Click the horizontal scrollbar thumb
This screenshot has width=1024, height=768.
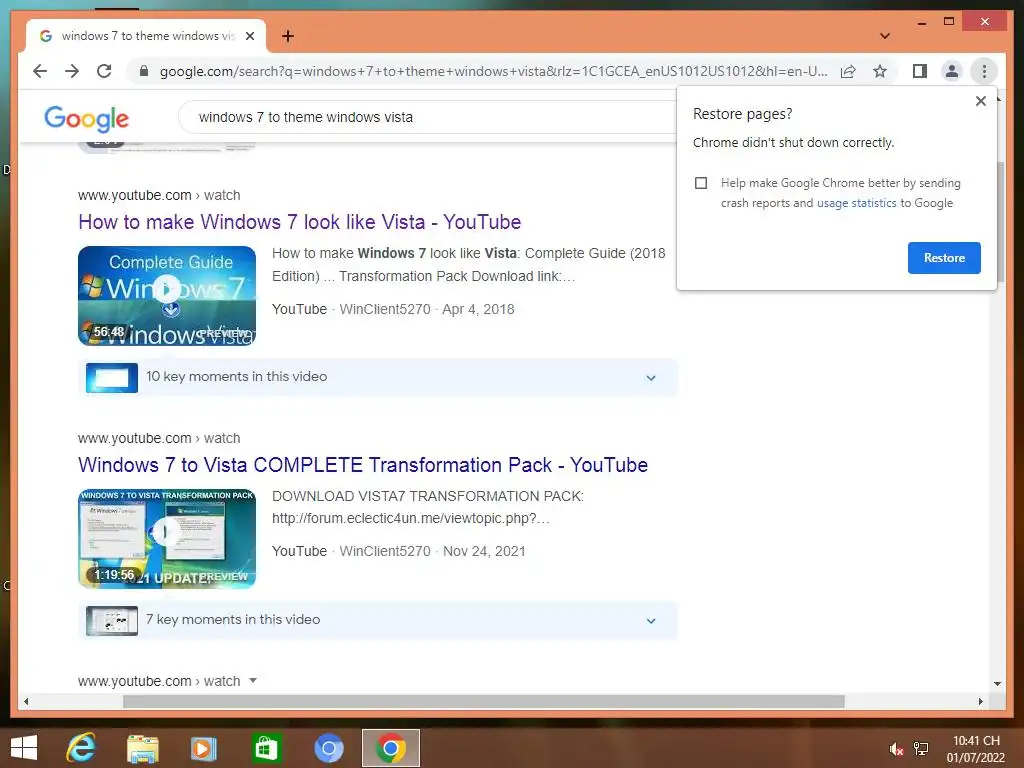483,701
